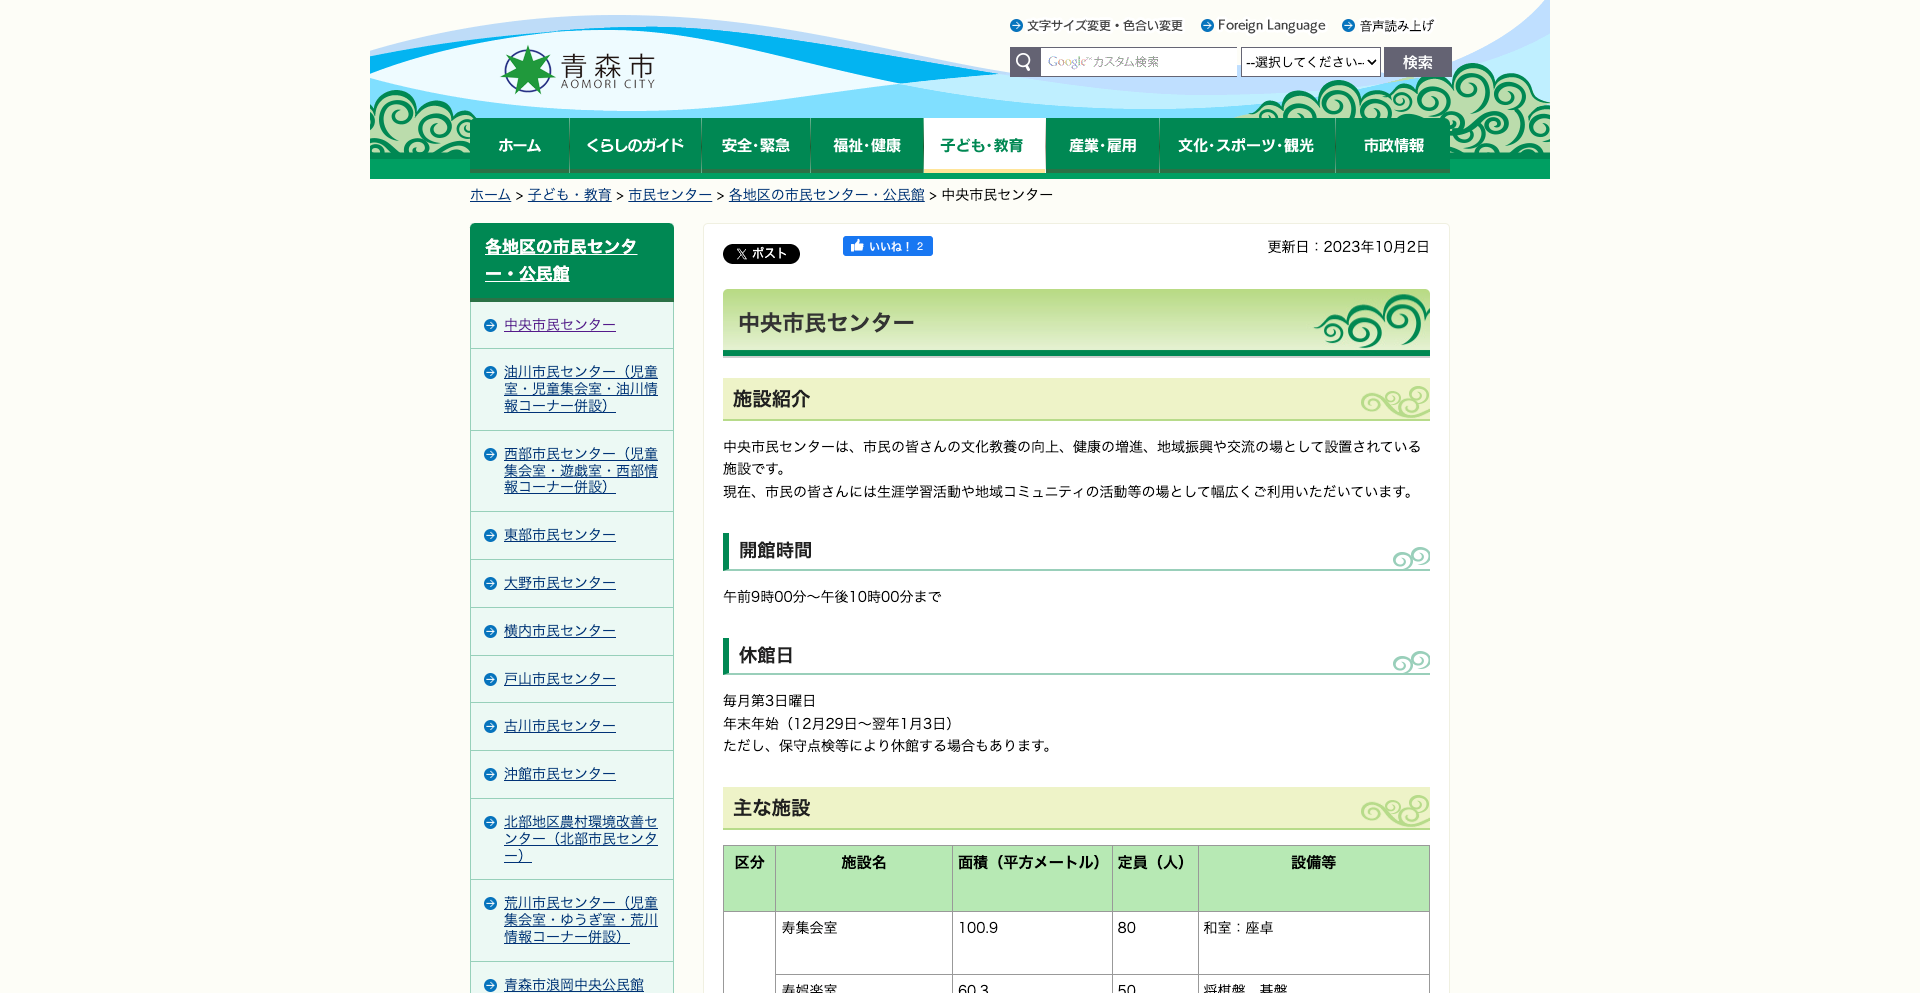Open 東部市民センター link

(x=560, y=534)
